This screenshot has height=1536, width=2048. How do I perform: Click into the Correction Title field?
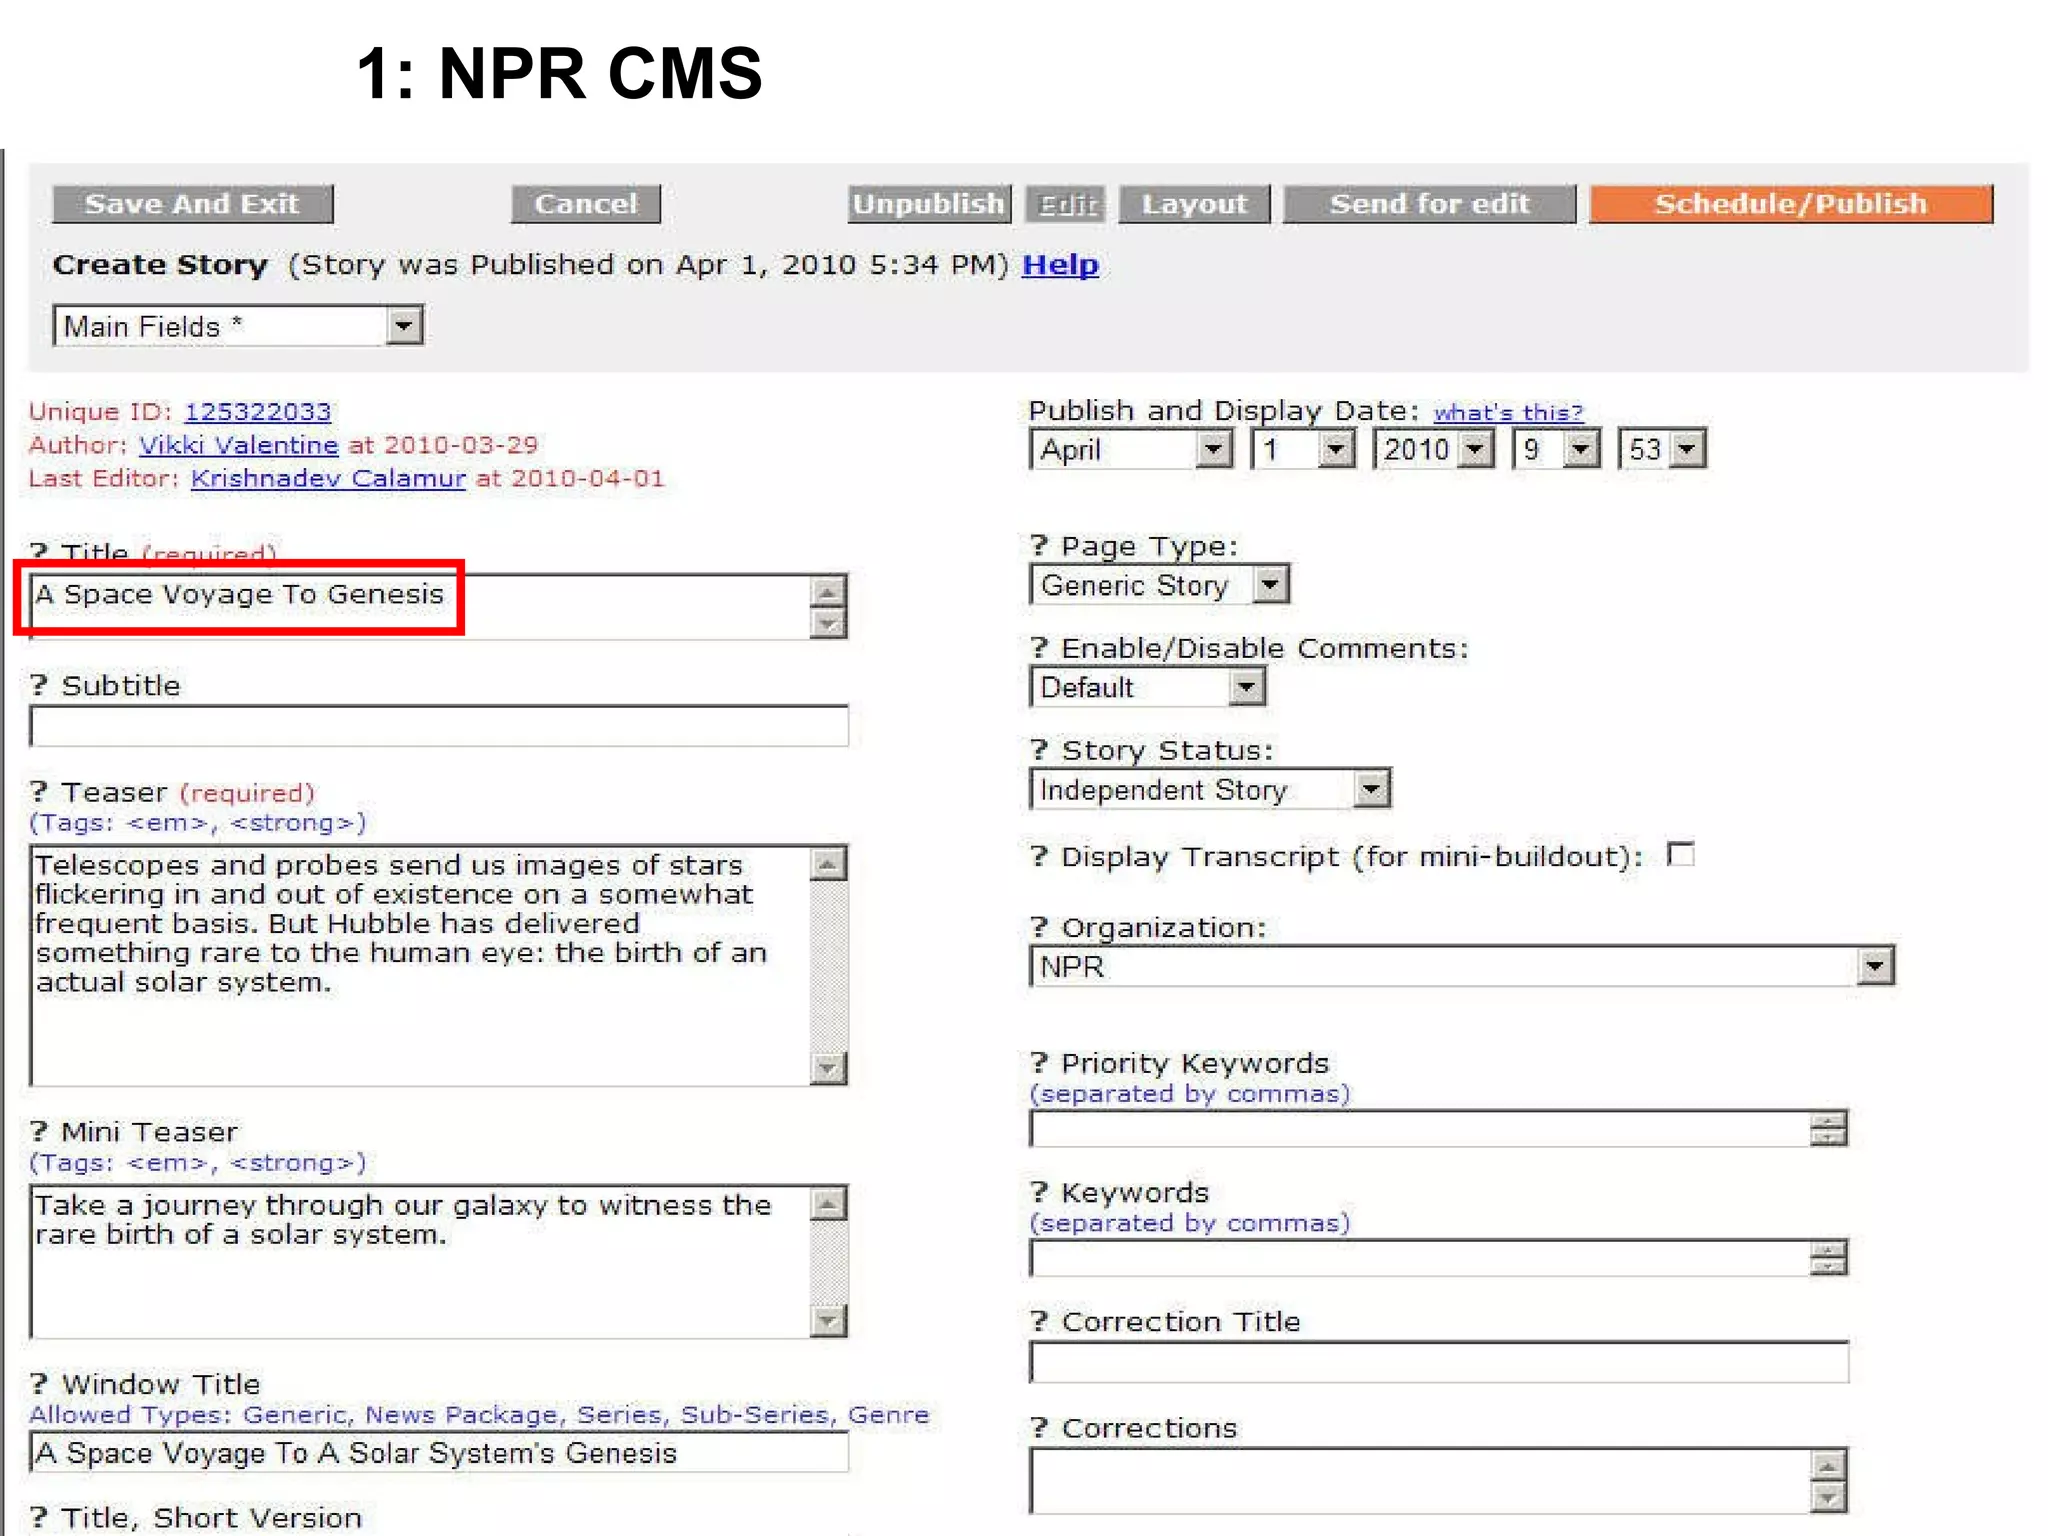point(1439,1362)
